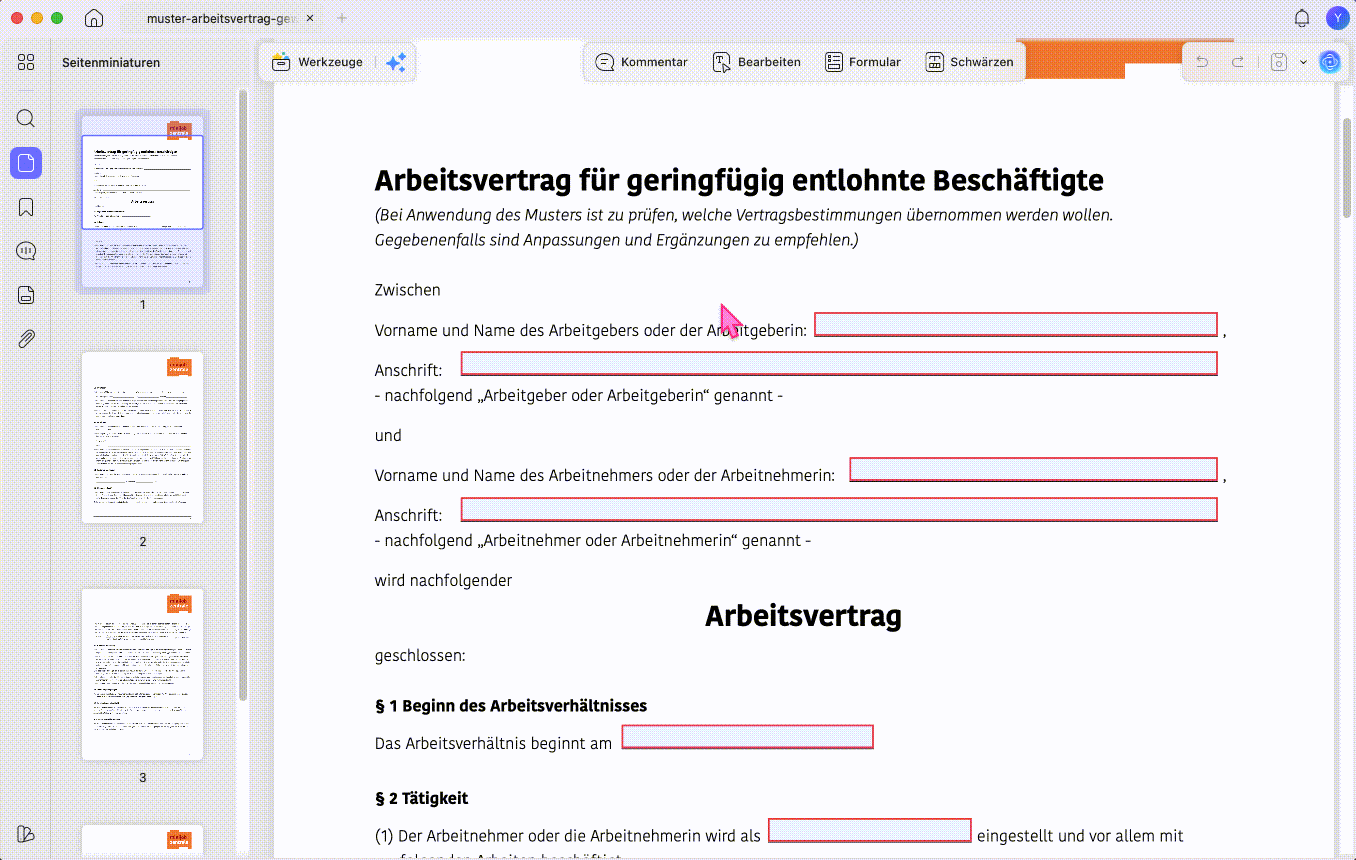Expand the save options dropdown arrow

coord(1303,62)
